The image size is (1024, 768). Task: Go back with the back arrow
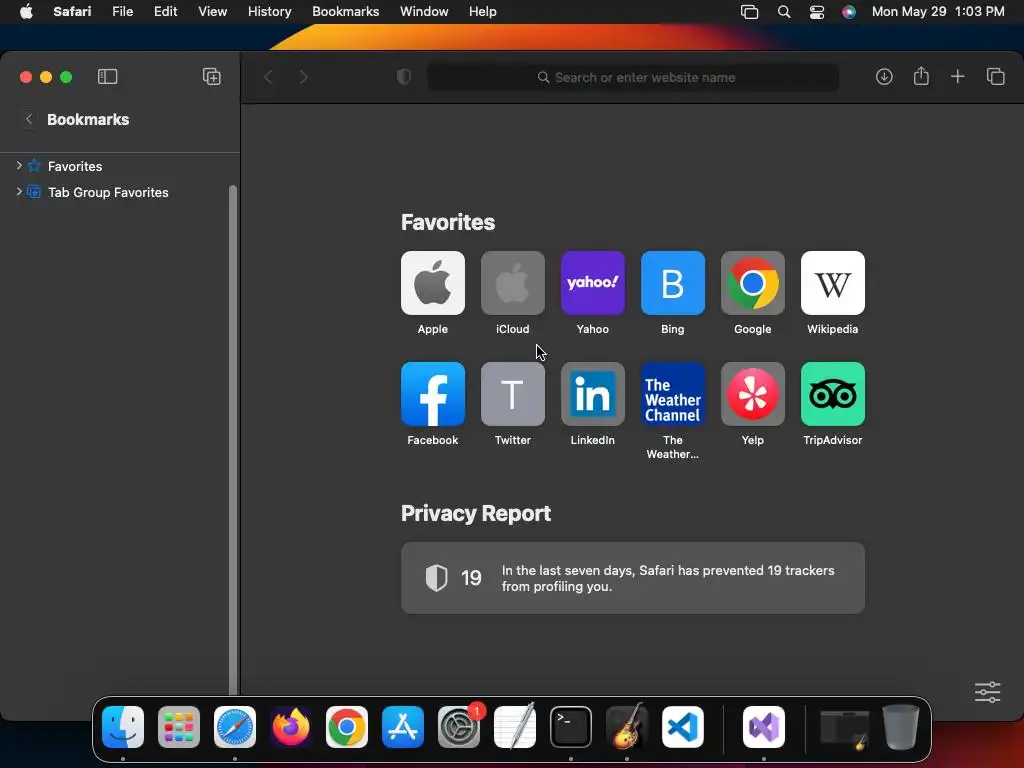point(268,77)
